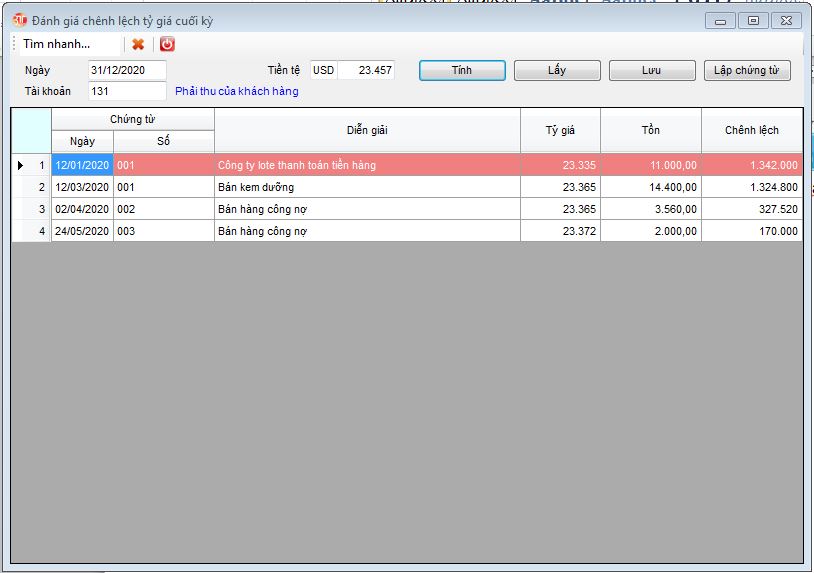Click the row 1 current-record arrow indicator
Image resolution: width=814 pixels, height=573 pixels.
coord(21,165)
